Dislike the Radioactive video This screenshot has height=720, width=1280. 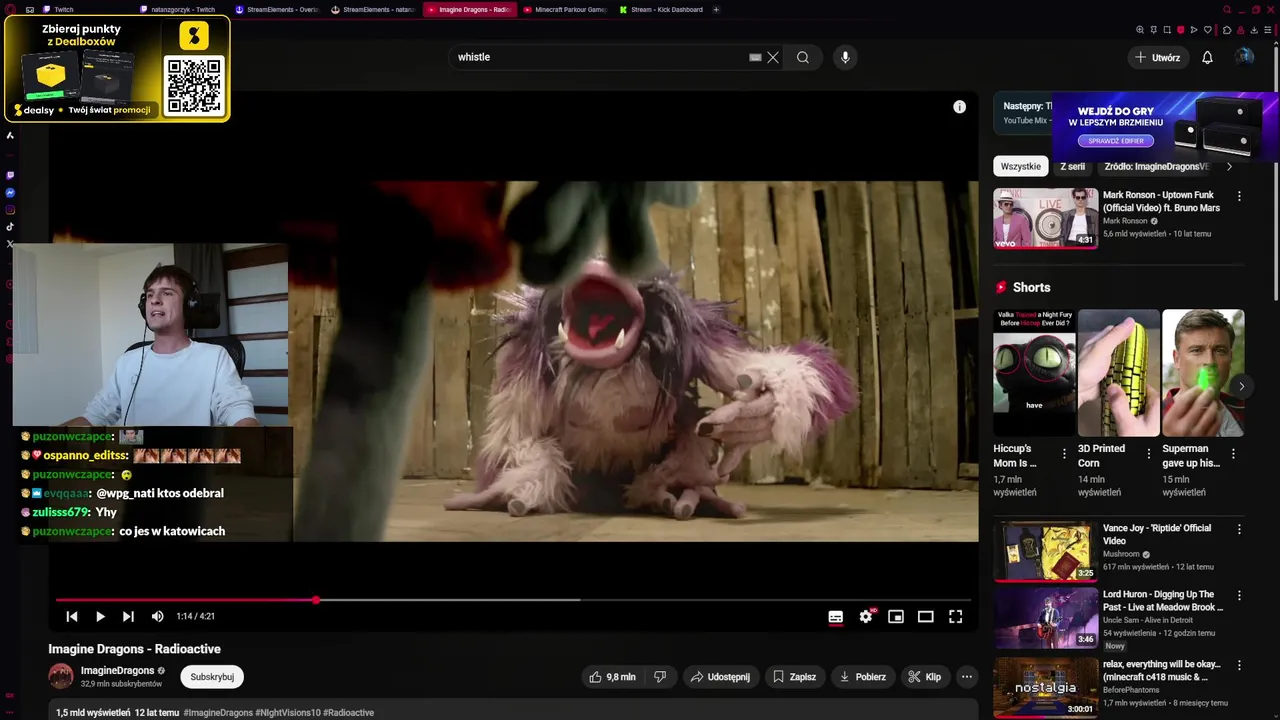660,677
